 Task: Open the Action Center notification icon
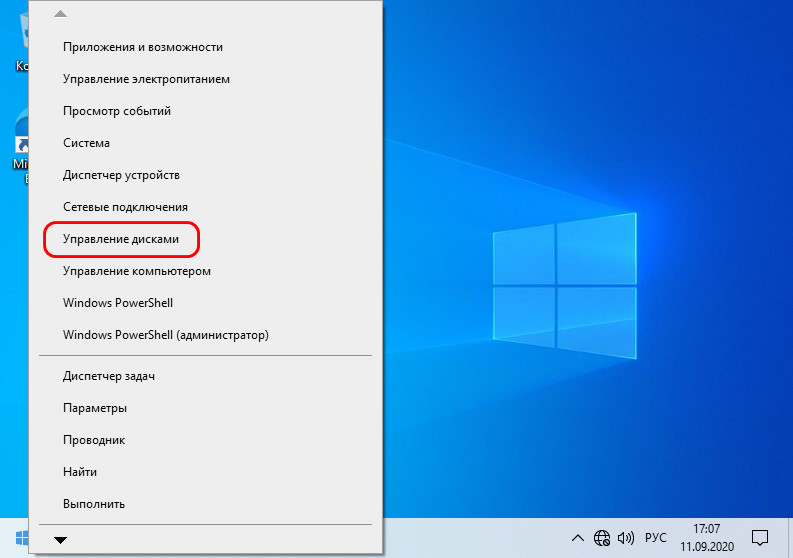click(x=760, y=538)
